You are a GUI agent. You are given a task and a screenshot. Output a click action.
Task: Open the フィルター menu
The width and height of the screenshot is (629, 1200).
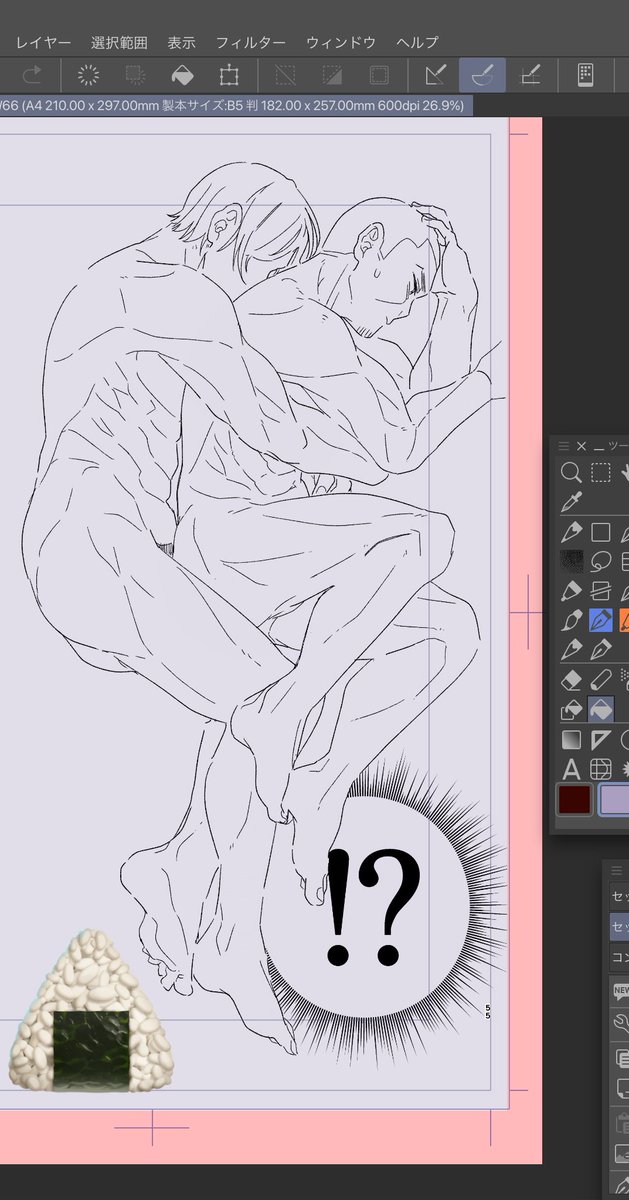tap(250, 43)
